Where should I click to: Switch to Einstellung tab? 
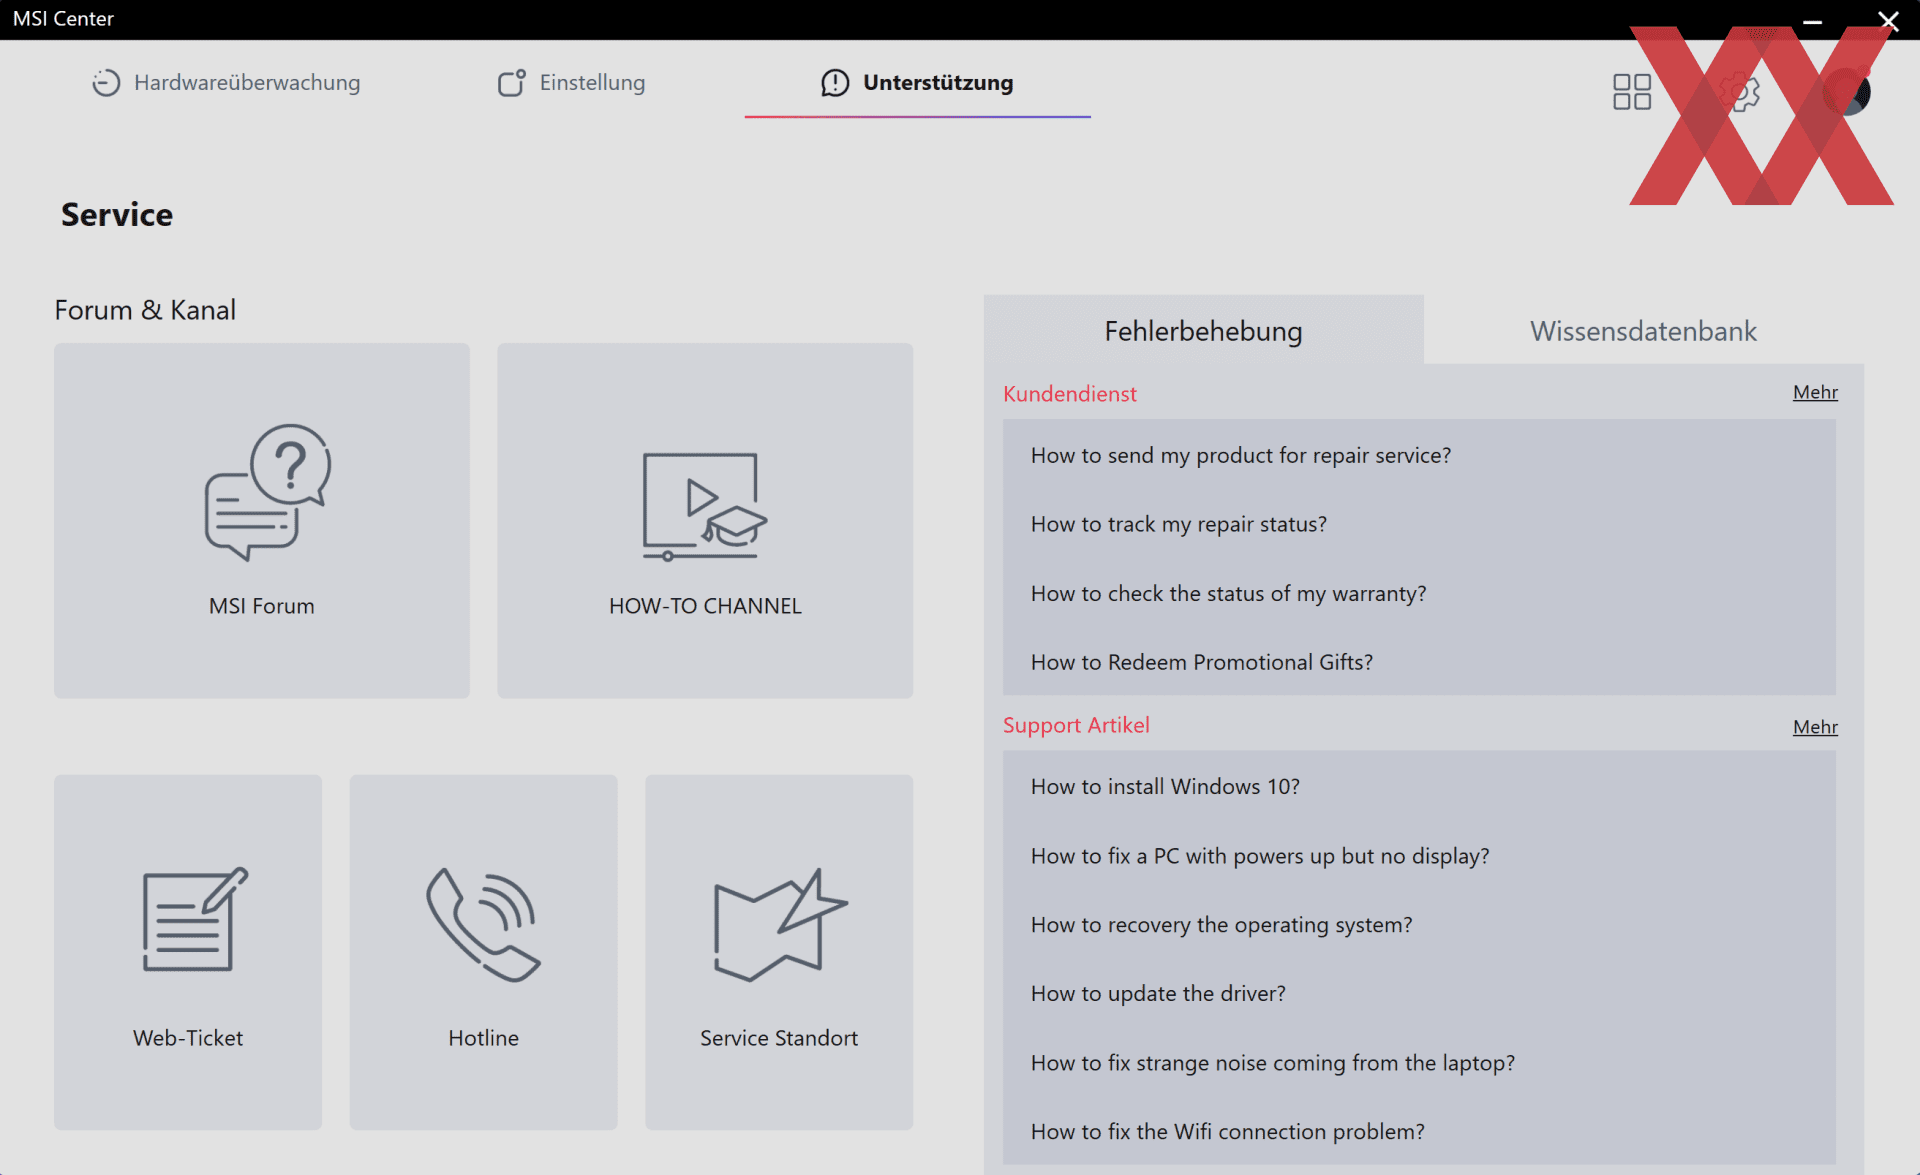pyautogui.click(x=572, y=83)
